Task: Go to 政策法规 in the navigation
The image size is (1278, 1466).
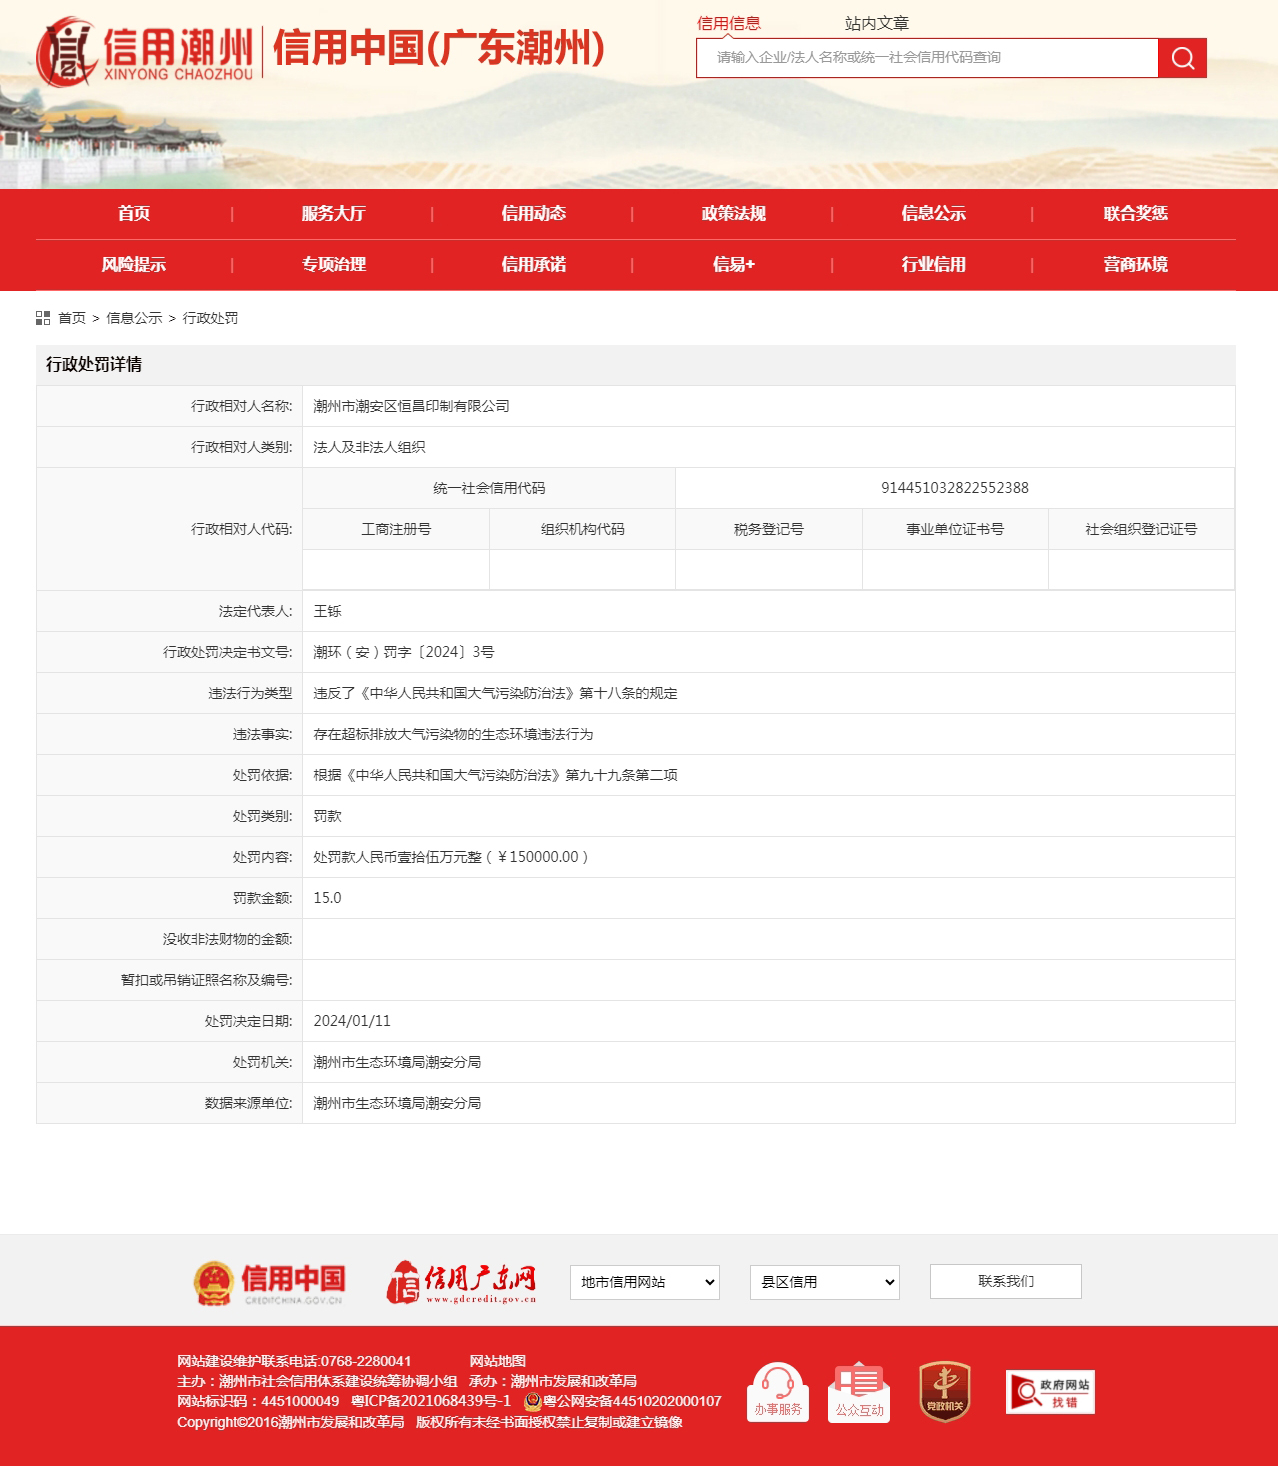Action: click(x=734, y=213)
